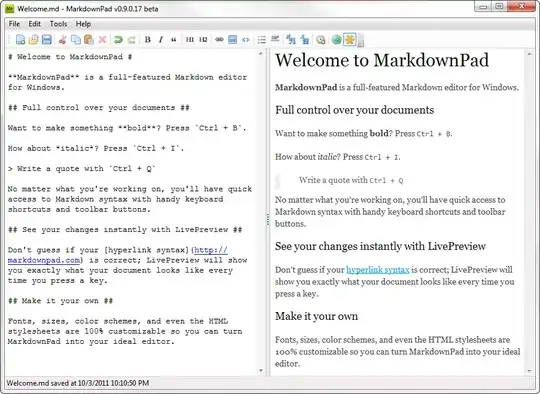
Task: Insert code using the angle brackets icon
Action: [246, 40]
